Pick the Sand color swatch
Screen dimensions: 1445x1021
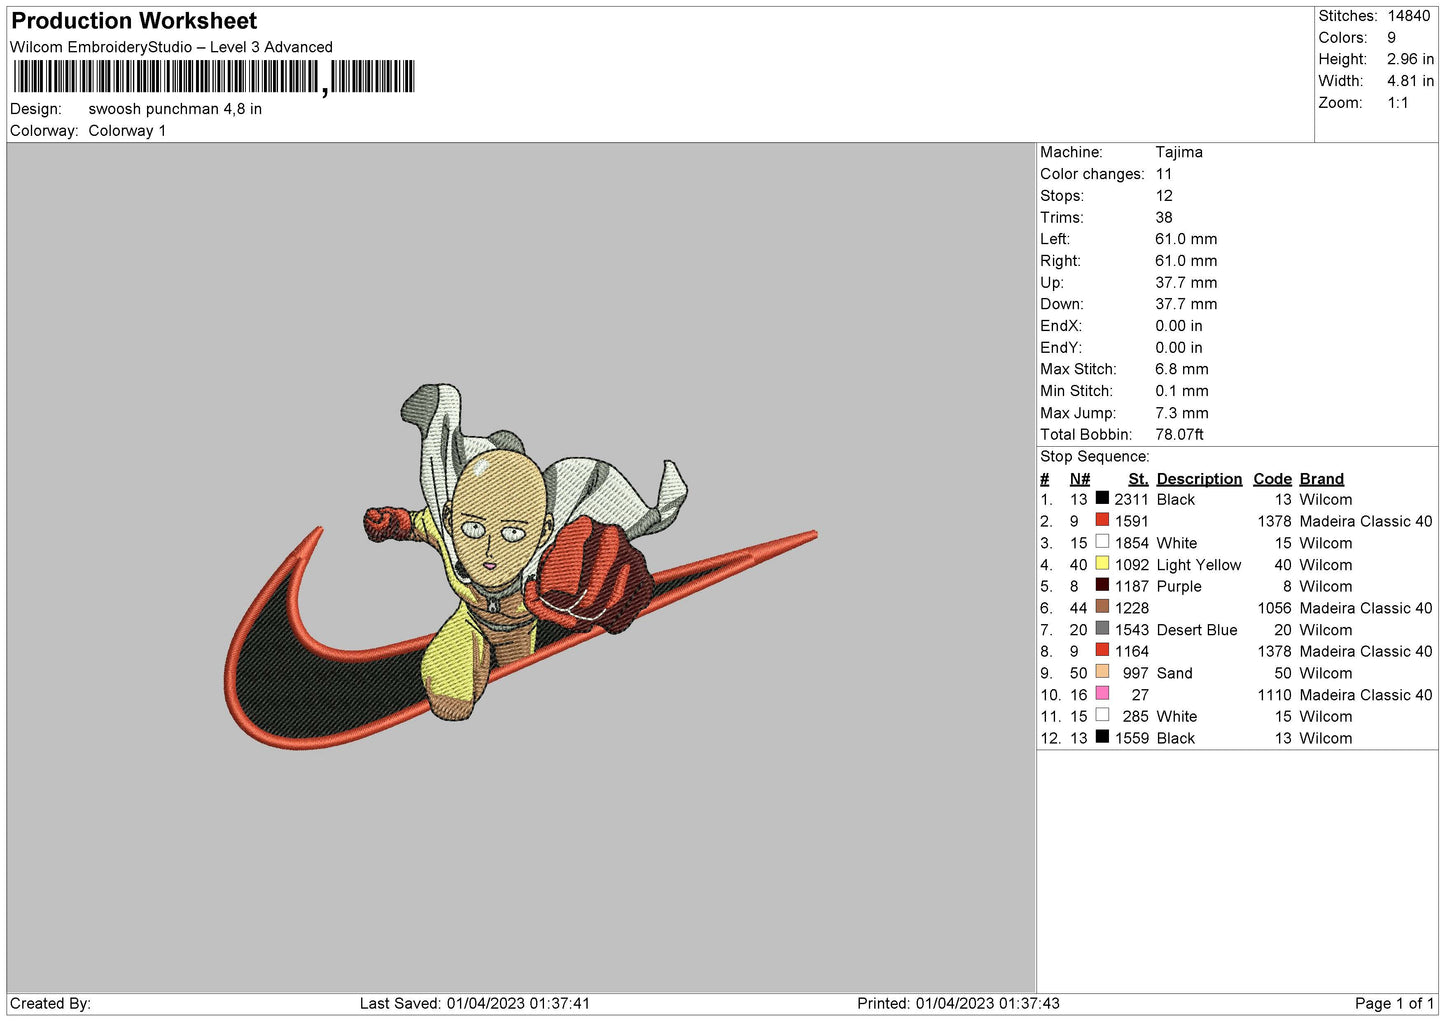point(1102,672)
